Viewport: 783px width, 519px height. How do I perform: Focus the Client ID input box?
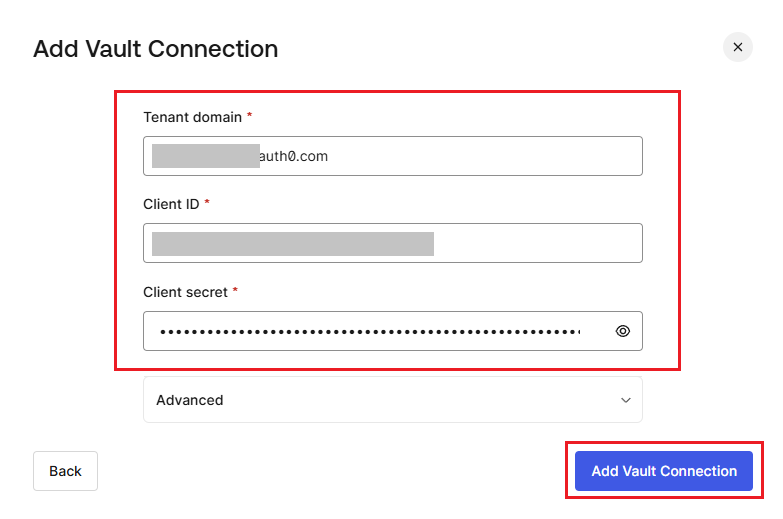(392, 243)
